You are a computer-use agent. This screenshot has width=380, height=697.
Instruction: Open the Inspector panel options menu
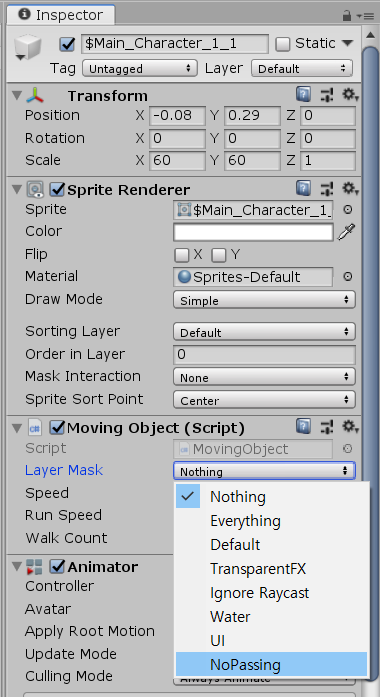(x=366, y=16)
